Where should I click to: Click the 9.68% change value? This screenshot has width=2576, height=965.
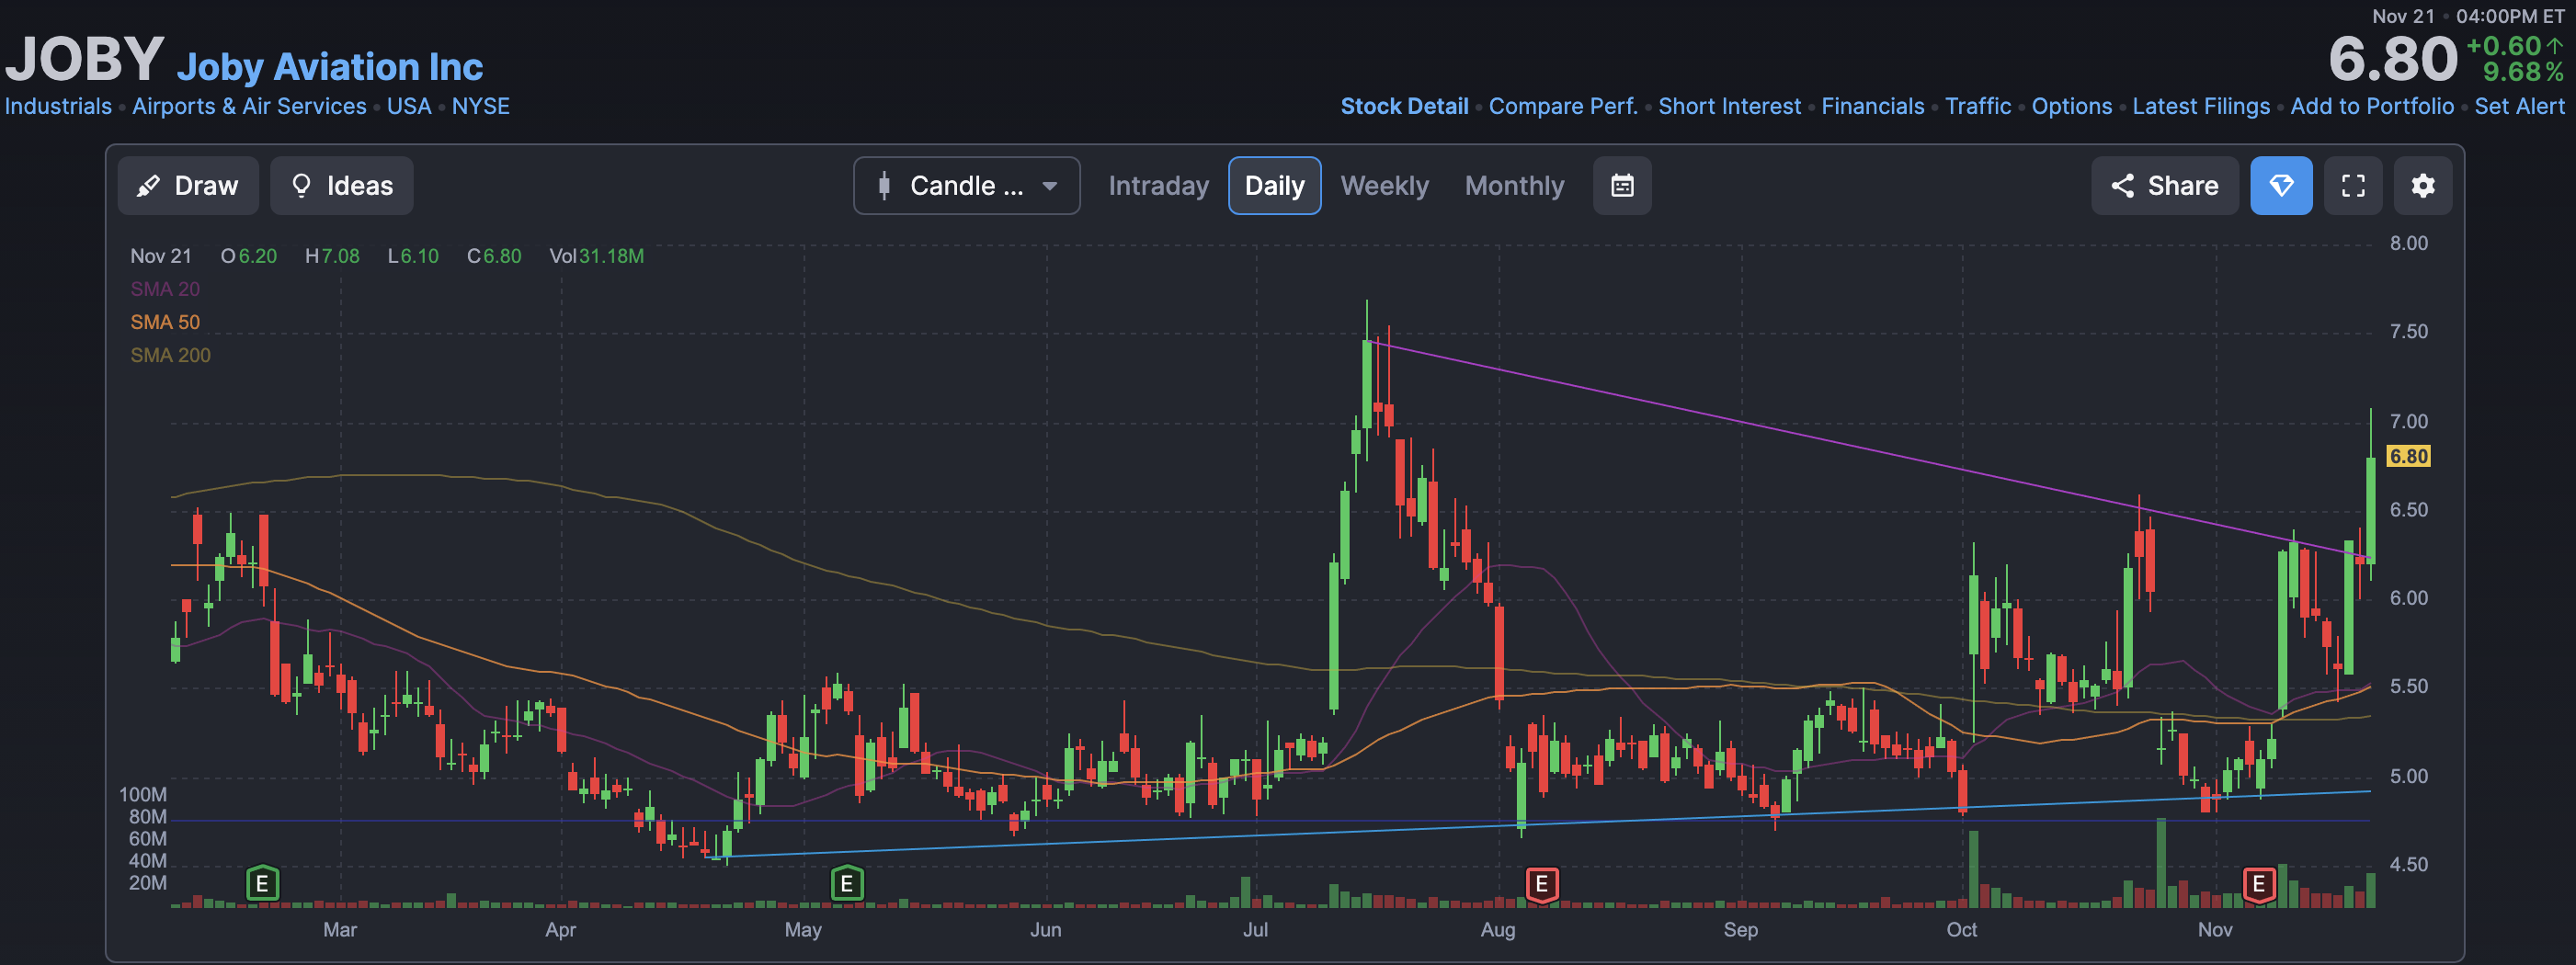(2522, 73)
